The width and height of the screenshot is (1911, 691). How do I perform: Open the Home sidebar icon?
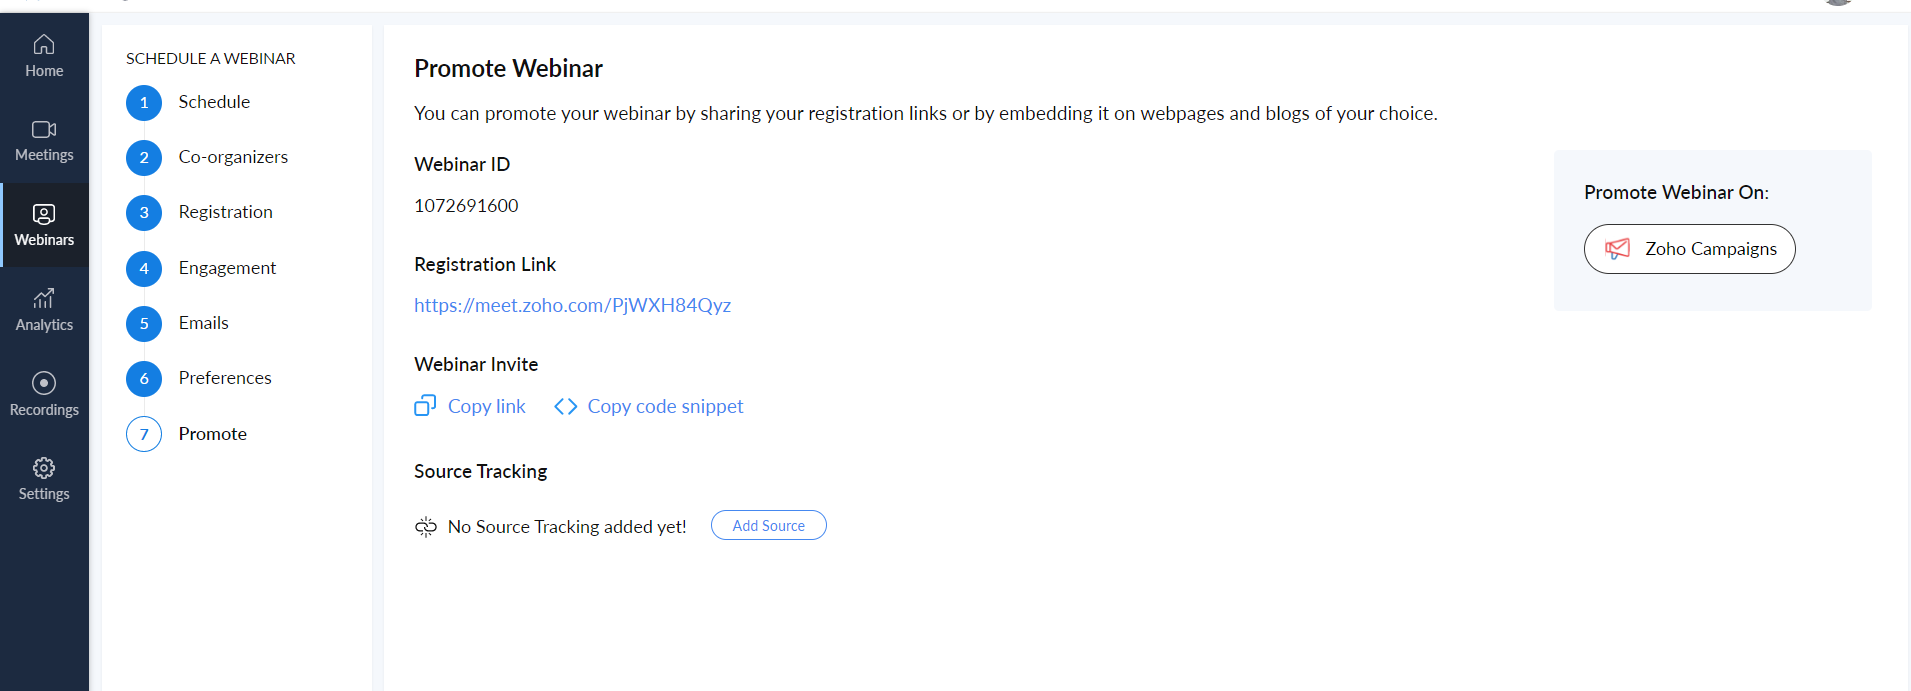tap(44, 44)
